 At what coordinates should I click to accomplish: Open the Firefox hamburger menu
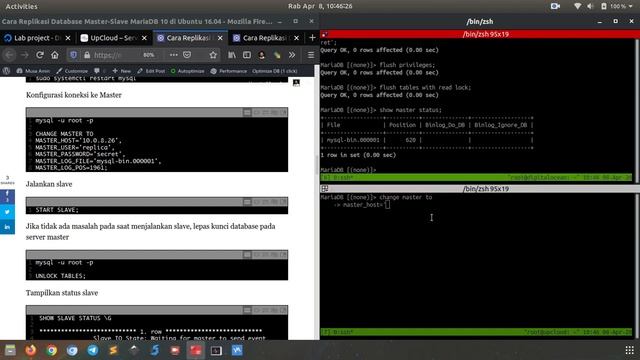point(311,55)
